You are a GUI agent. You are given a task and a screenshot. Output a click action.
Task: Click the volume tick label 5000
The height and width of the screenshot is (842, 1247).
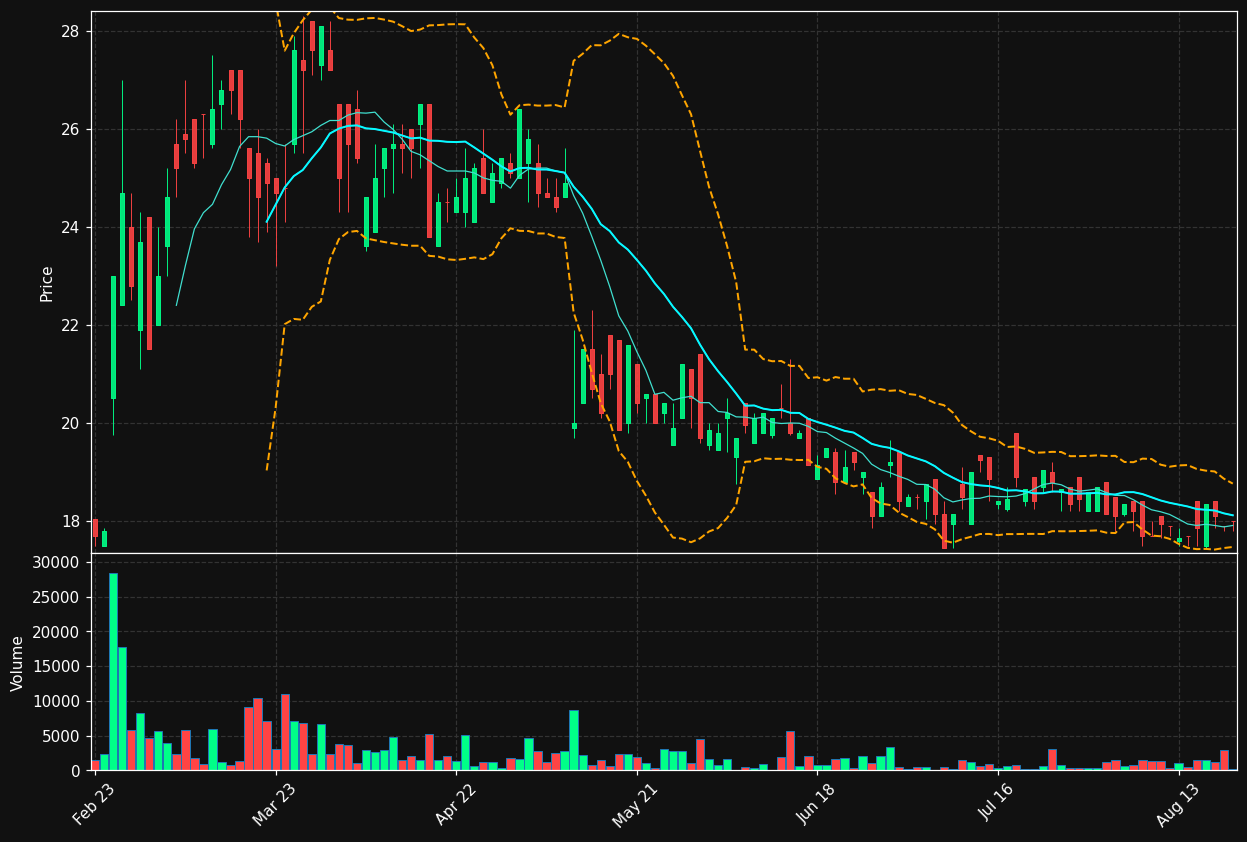point(61,737)
